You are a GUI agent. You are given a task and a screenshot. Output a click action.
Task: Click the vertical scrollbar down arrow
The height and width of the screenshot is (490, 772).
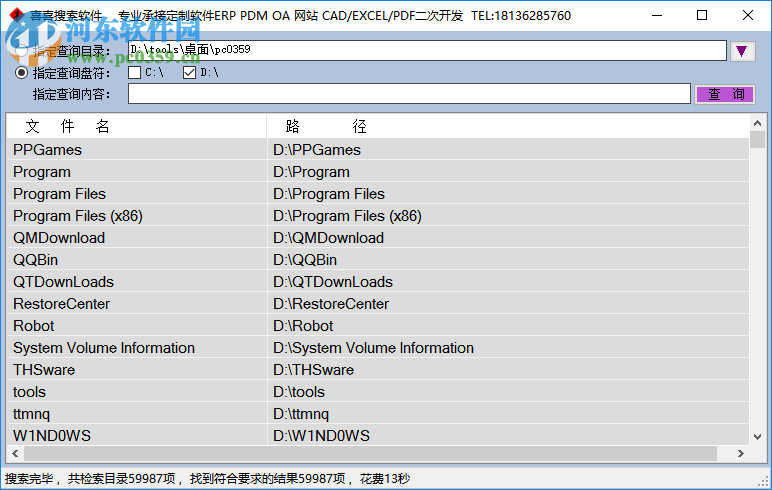click(x=757, y=437)
